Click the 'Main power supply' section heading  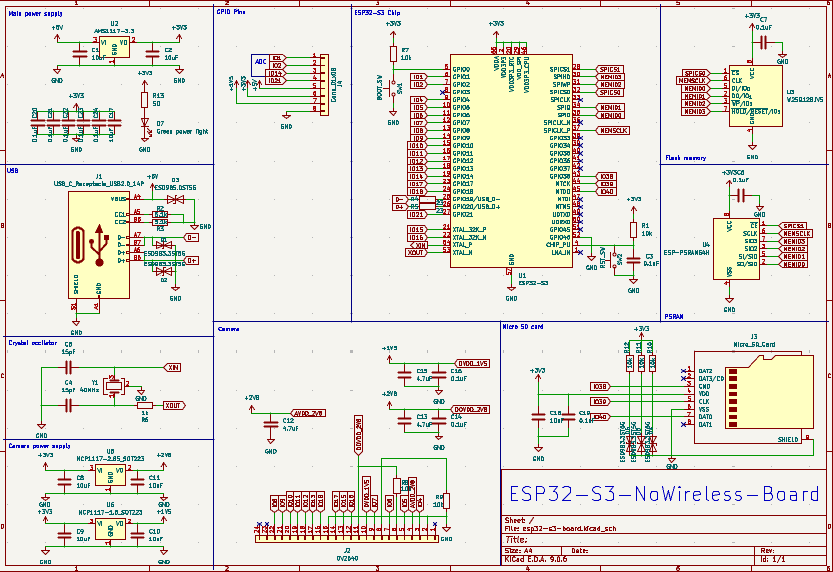click(35, 13)
